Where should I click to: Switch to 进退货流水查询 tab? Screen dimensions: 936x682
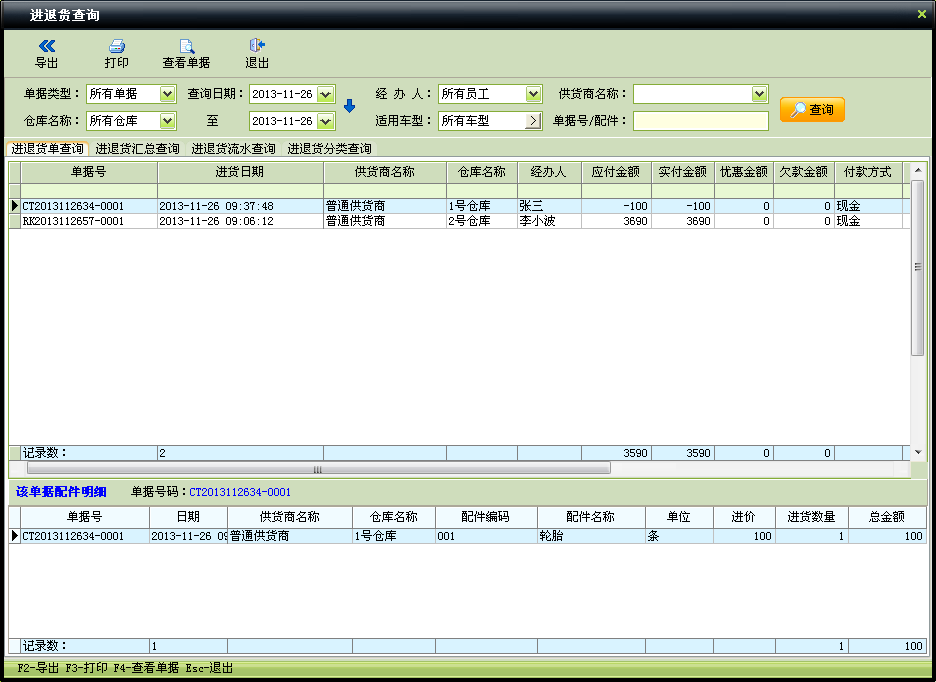click(233, 149)
